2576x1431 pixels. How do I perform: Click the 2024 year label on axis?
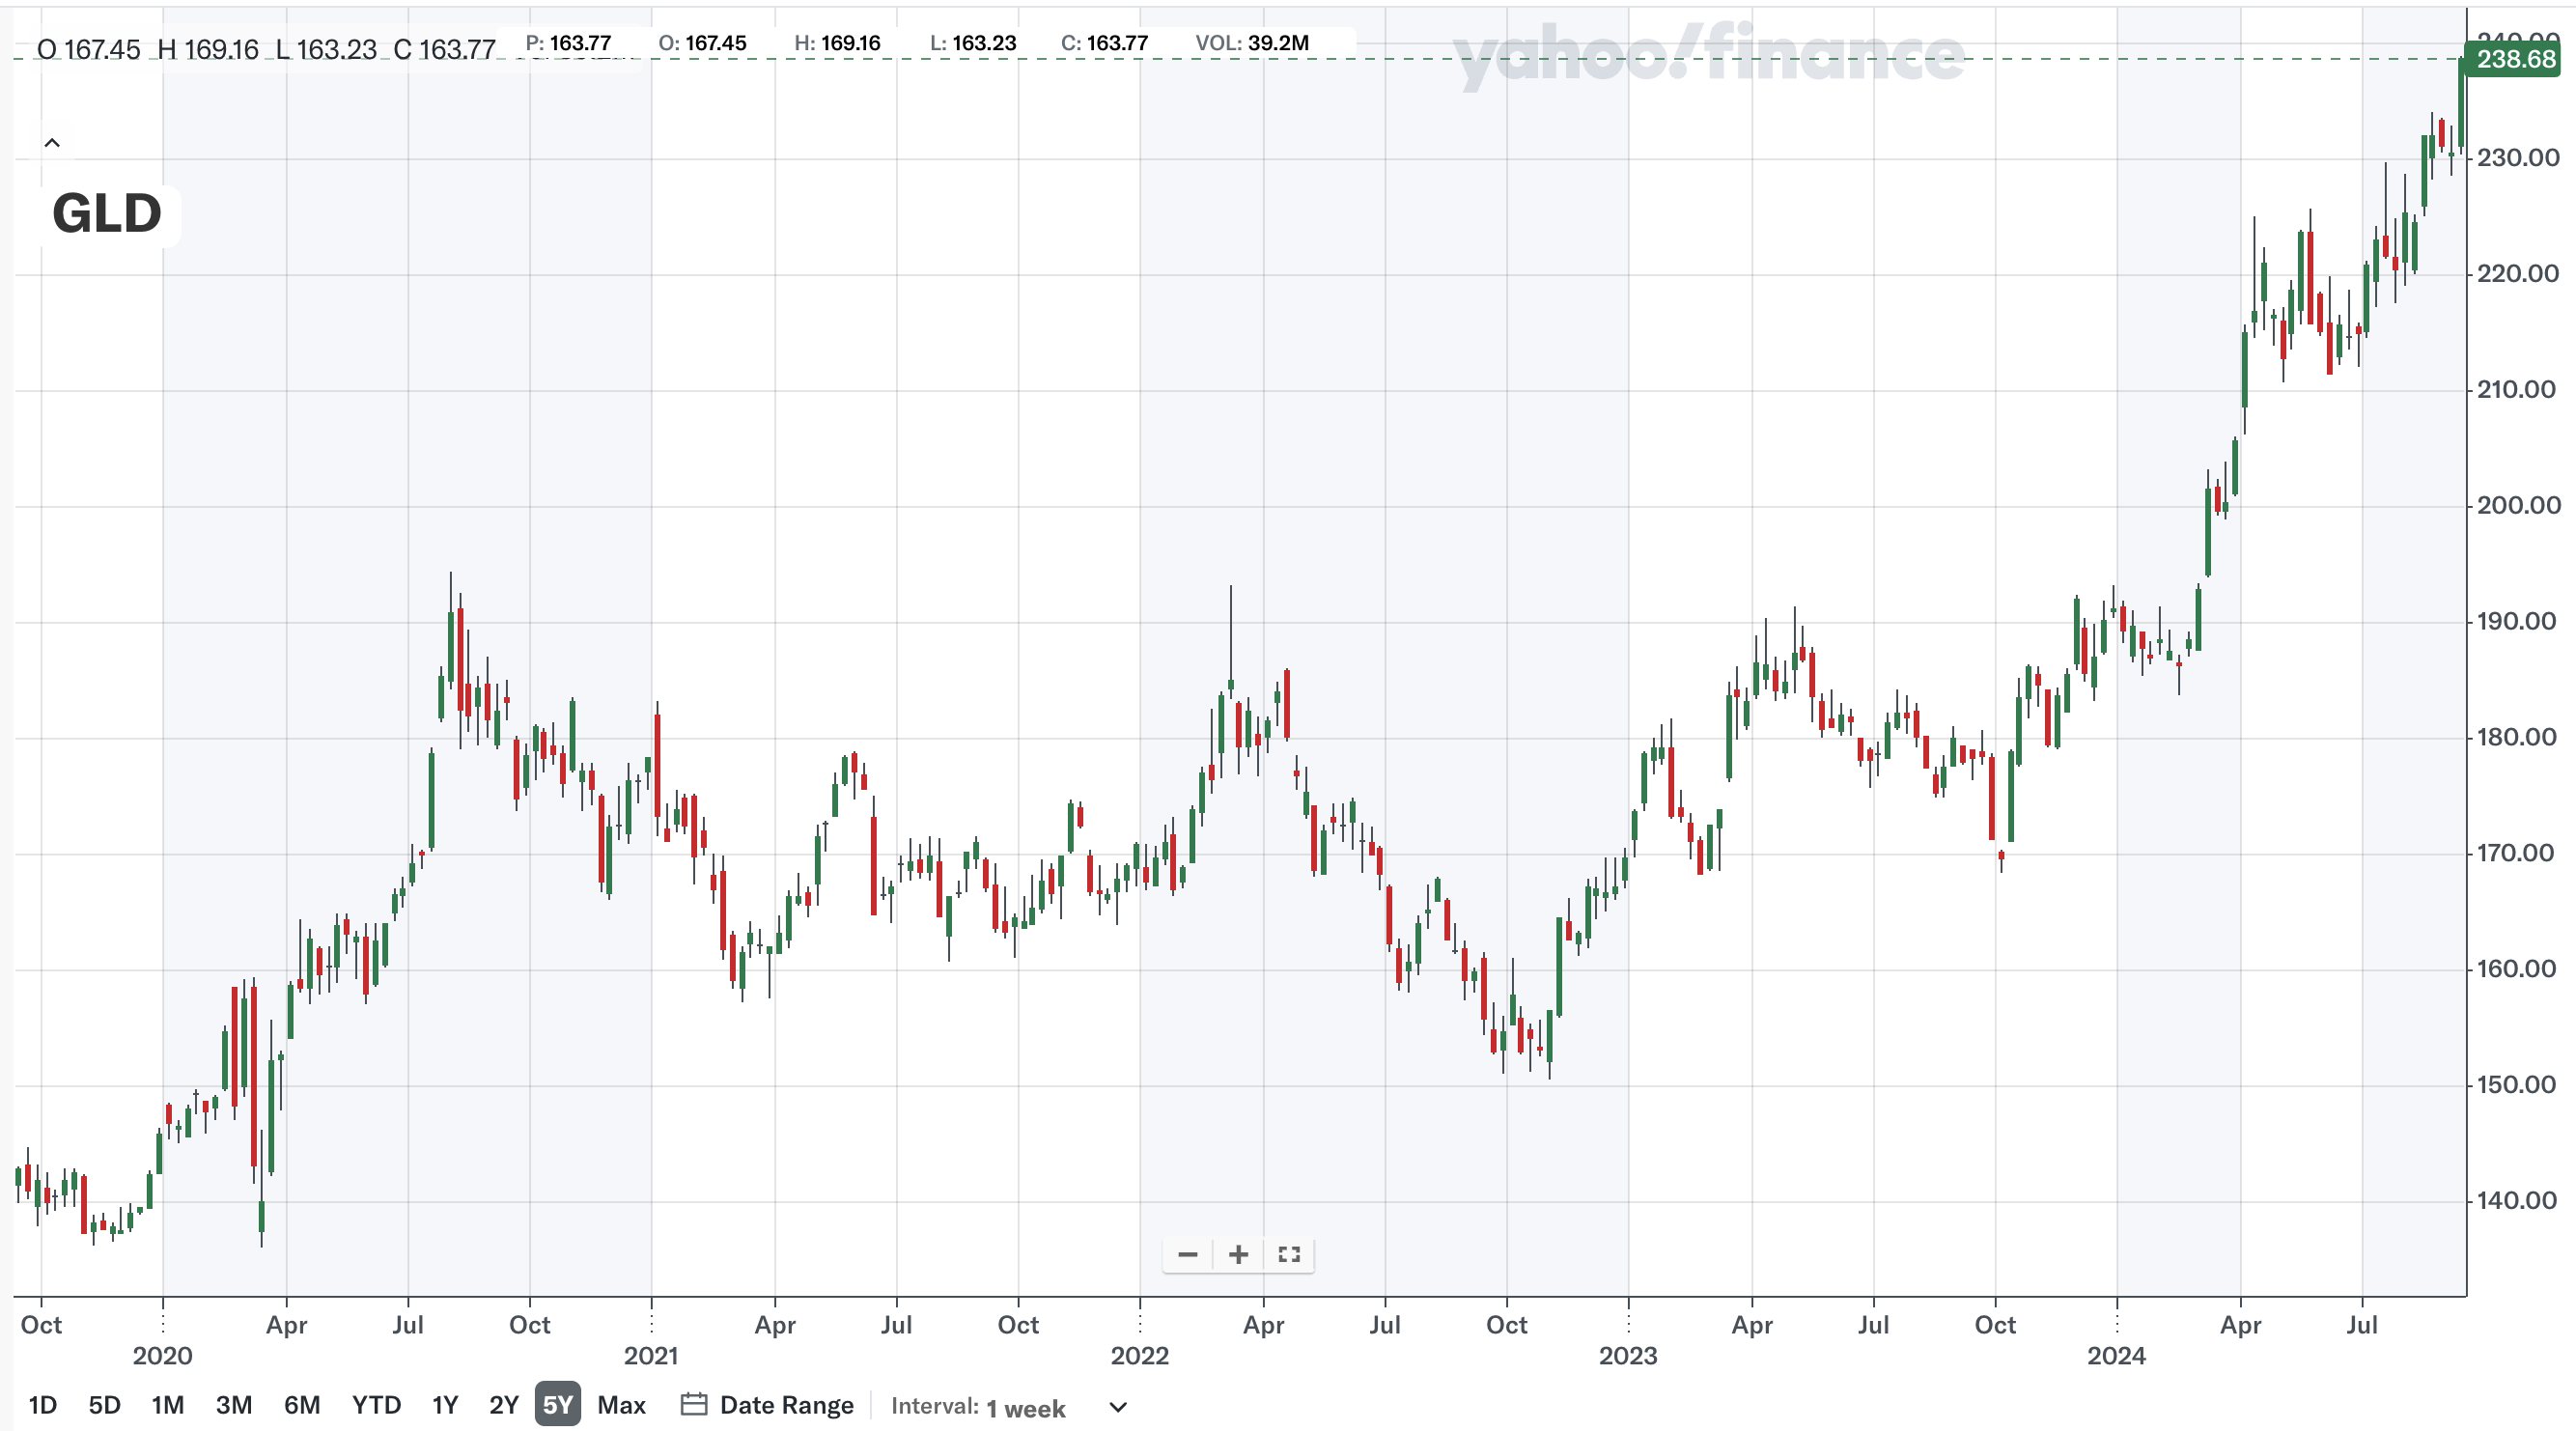coord(2116,1356)
